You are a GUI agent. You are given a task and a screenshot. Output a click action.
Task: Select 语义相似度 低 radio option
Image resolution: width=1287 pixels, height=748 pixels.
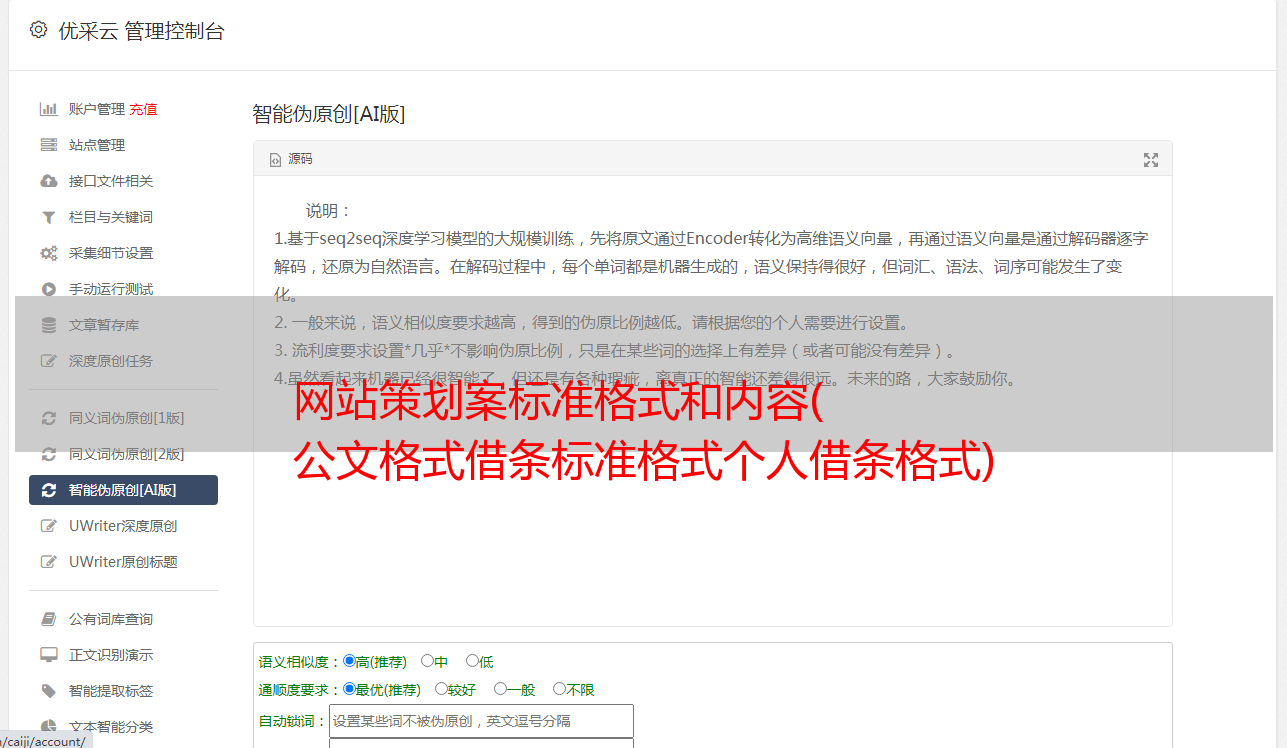472,661
